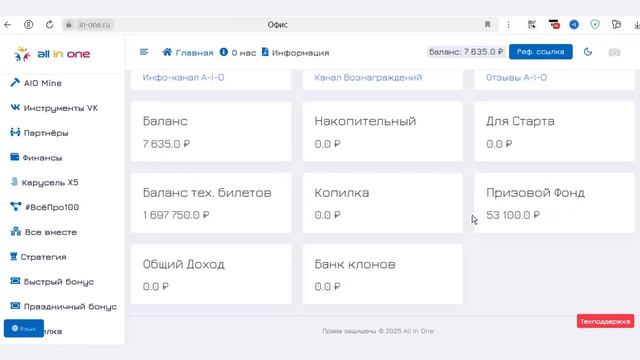
Task: Click the Праздничный бонус money icon
Action: pyautogui.click(x=15, y=306)
